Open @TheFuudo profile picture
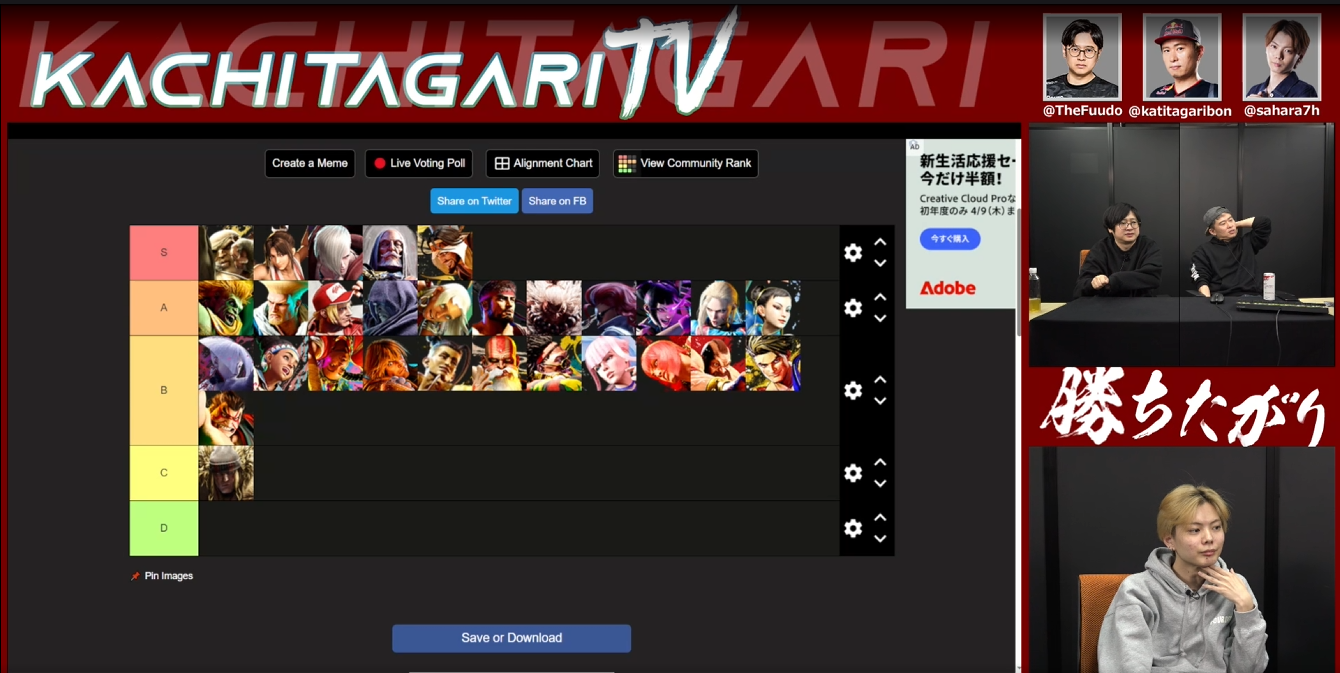This screenshot has width=1340, height=673. click(1082, 57)
